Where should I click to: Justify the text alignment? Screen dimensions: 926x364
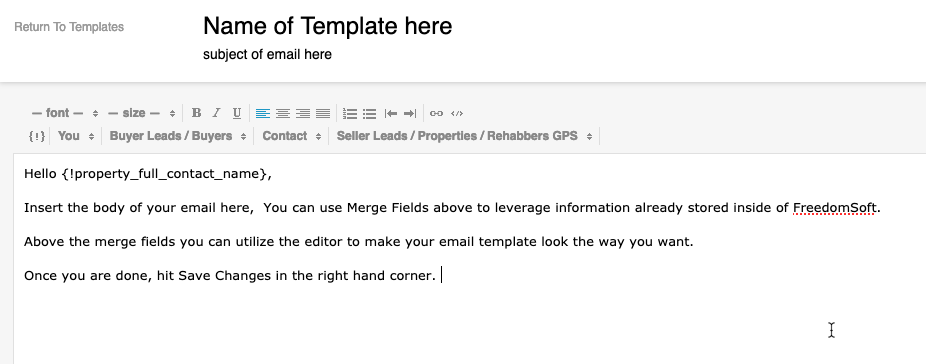[323, 113]
